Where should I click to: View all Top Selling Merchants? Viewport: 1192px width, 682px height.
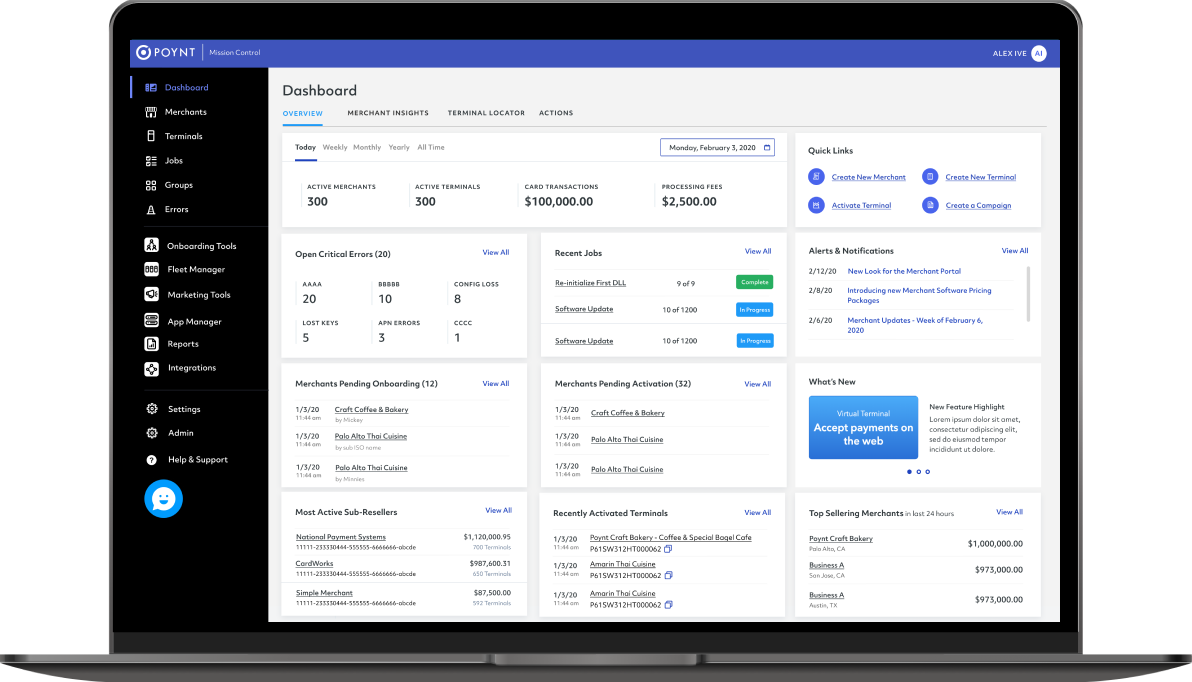click(x=1010, y=512)
